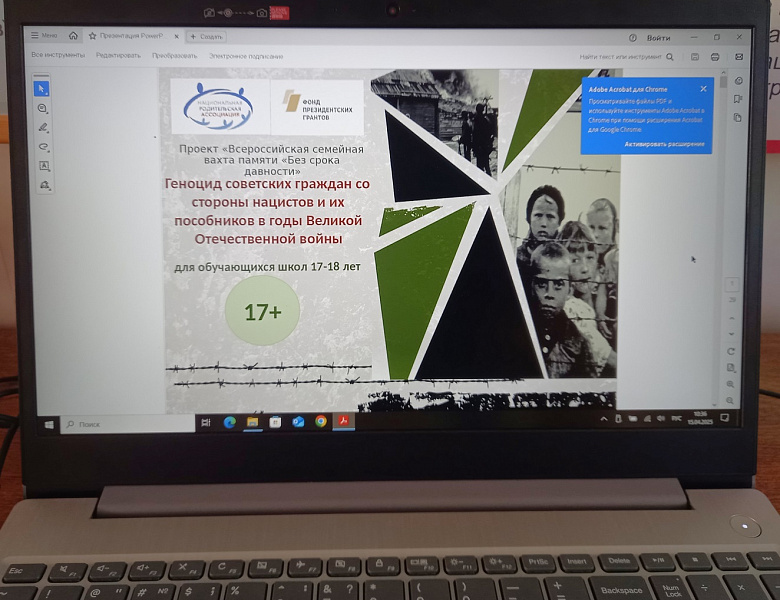Click the Войти sign-in button
This screenshot has width=780, height=600.
click(x=658, y=38)
